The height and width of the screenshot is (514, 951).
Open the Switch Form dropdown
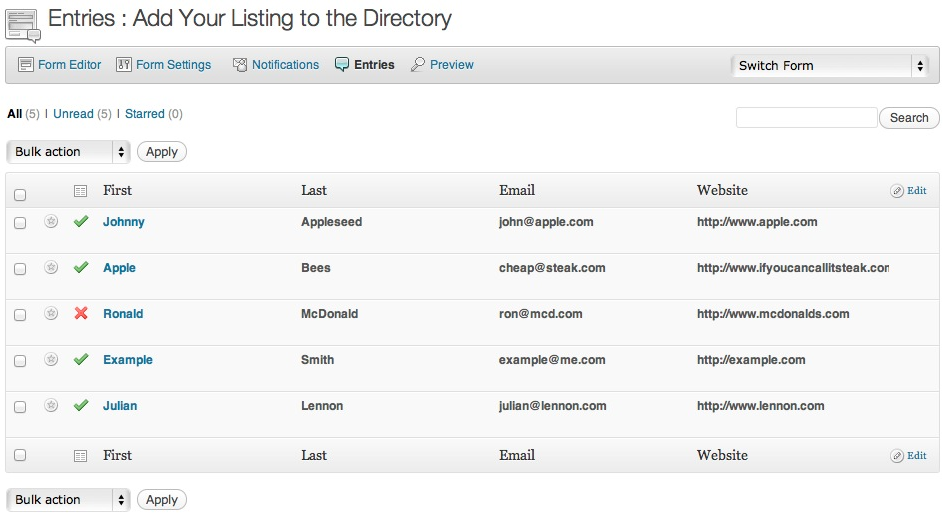pyautogui.click(x=830, y=66)
